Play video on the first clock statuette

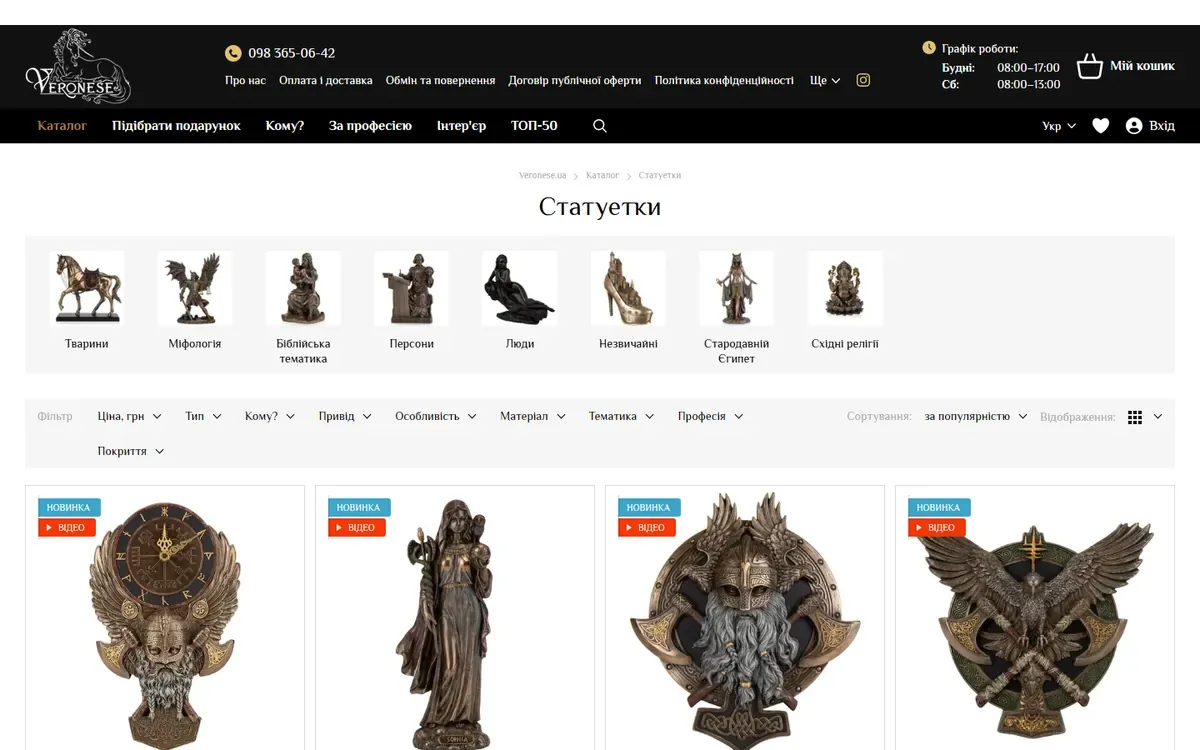point(67,527)
